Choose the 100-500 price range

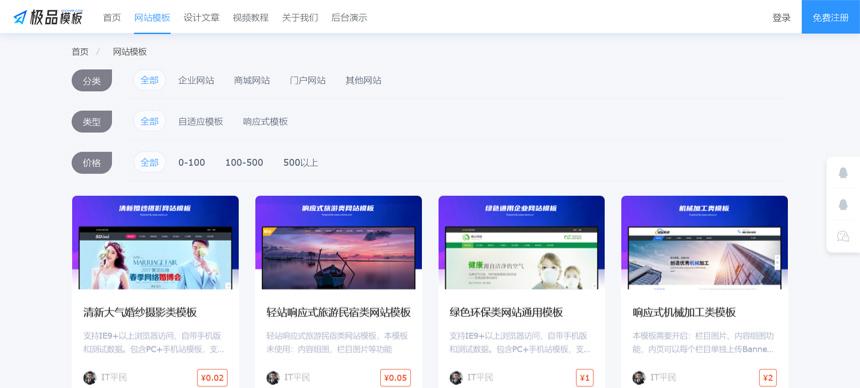coord(244,162)
